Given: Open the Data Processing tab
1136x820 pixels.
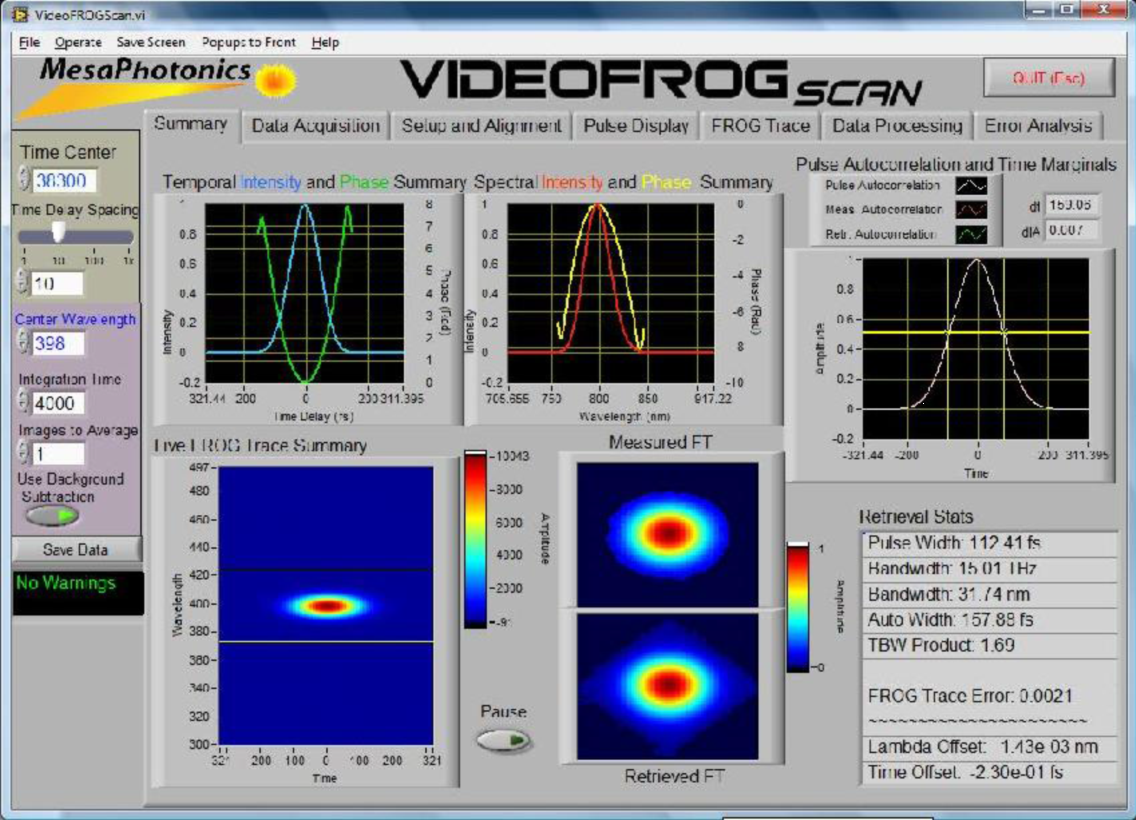Looking at the screenshot, I should [897, 126].
